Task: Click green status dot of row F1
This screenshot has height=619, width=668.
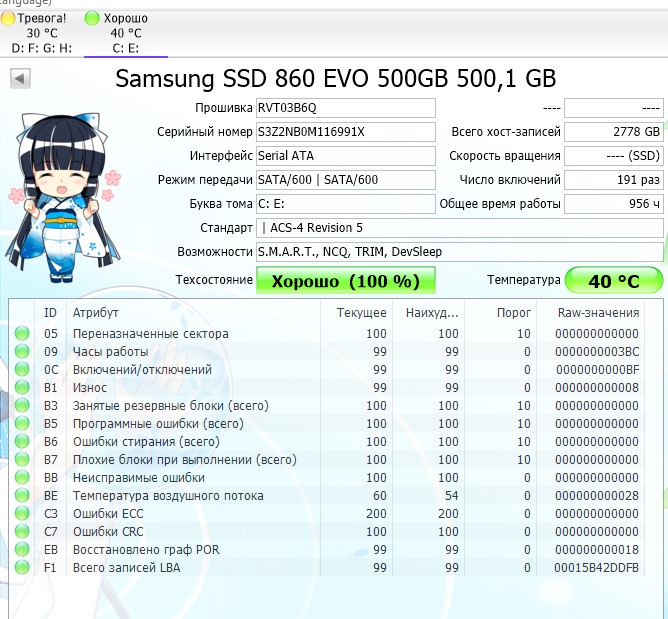Action: (x=22, y=567)
